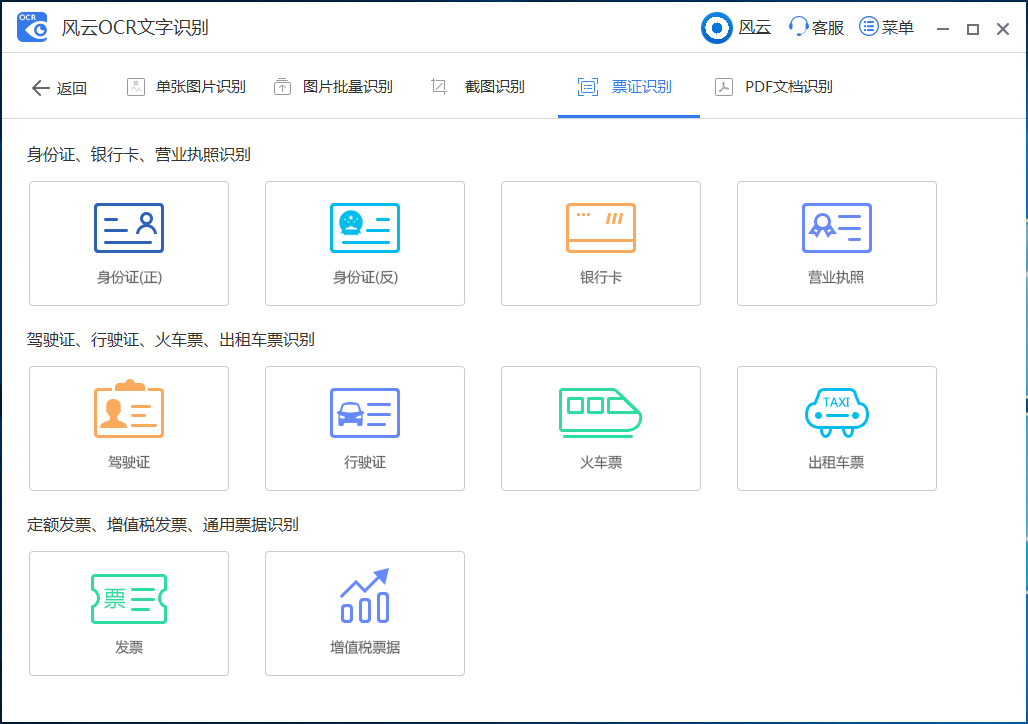Click the back arrow icon beside 返回

click(x=41, y=88)
